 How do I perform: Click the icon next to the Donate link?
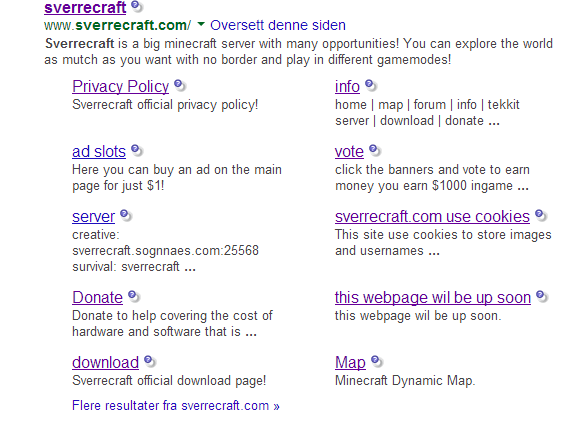134,296
